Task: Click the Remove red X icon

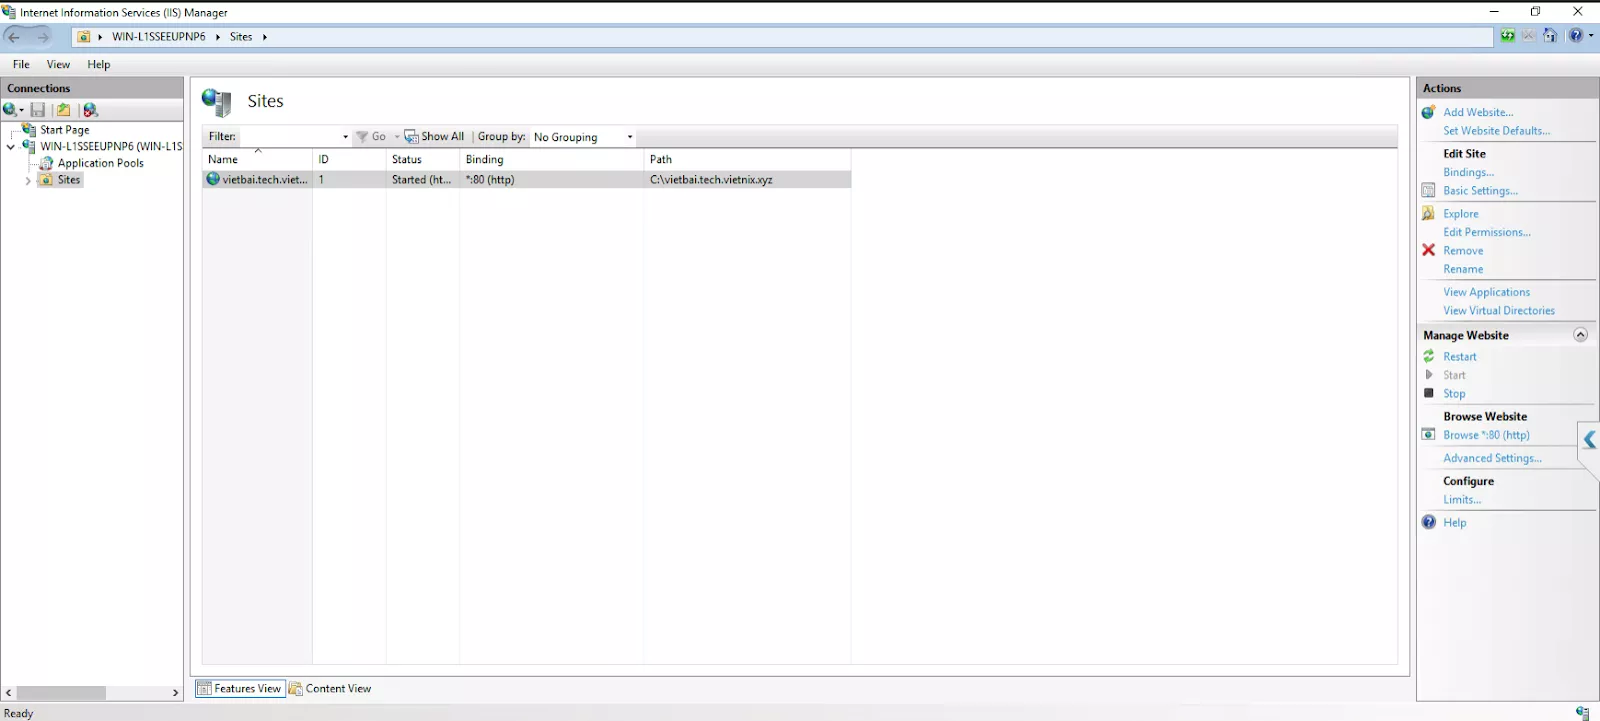Action: [1429, 250]
